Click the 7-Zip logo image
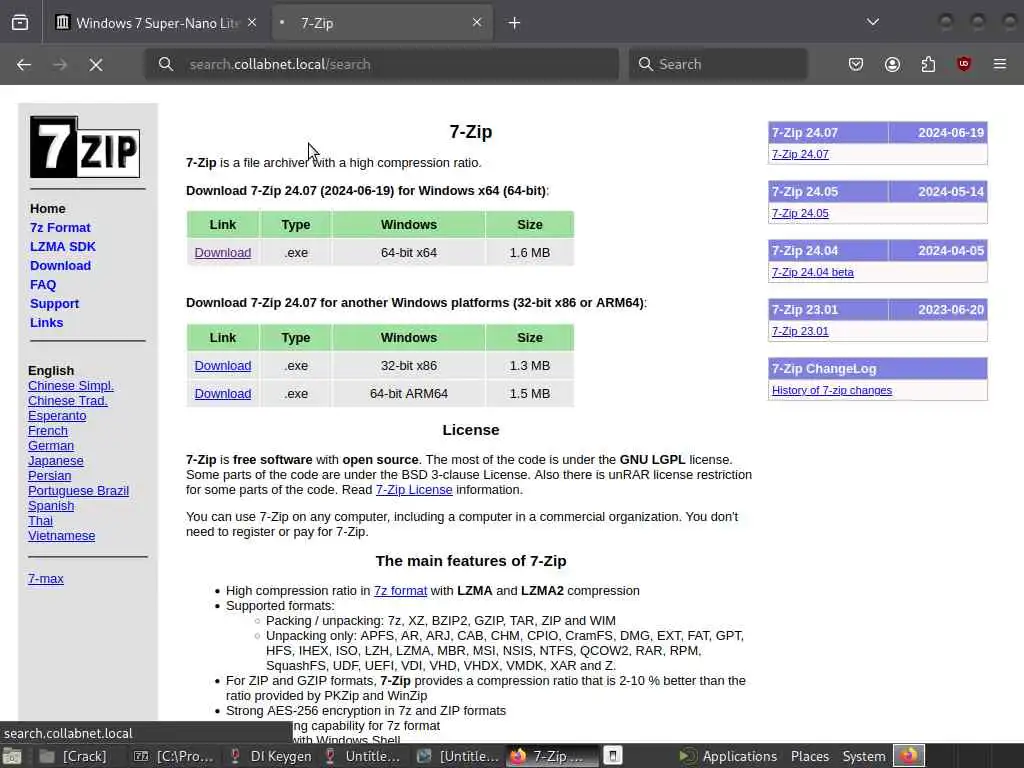1024x768 pixels. click(x=85, y=147)
